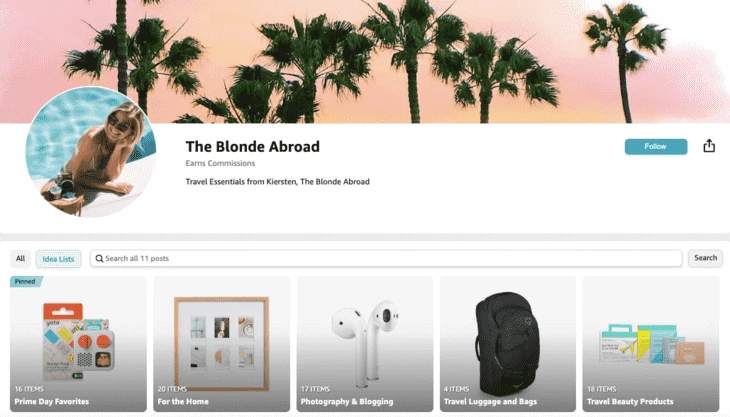Open the Travel Luggage and Bags list

pyautogui.click(x=508, y=344)
